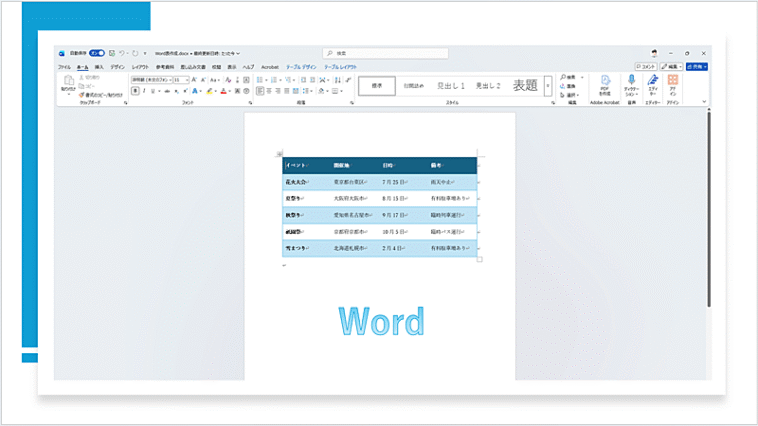Toggle Align Left paragraph alignment
This screenshot has width=758, height=426.
click(x=260, y=91)
